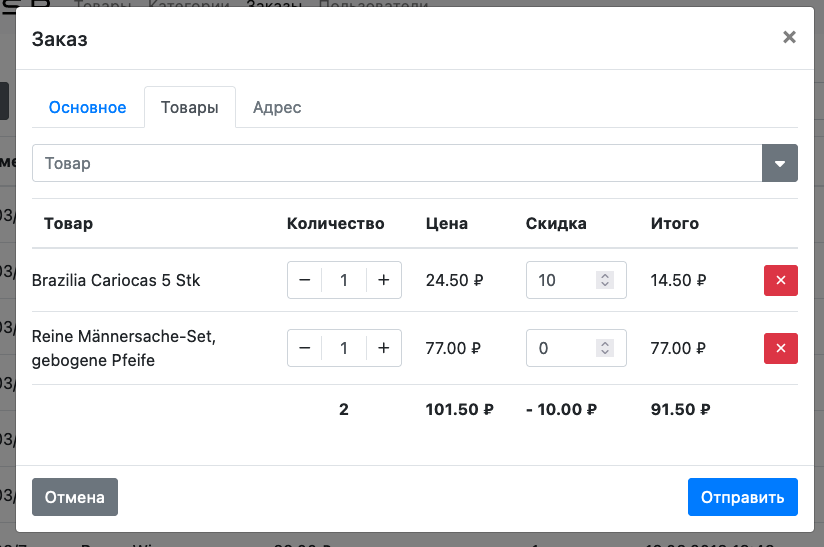This screenshot has width=824, height=547.
Task: Click discount spinner arrows for Reine Männersache-Set
Action: (x=604, y=349)
